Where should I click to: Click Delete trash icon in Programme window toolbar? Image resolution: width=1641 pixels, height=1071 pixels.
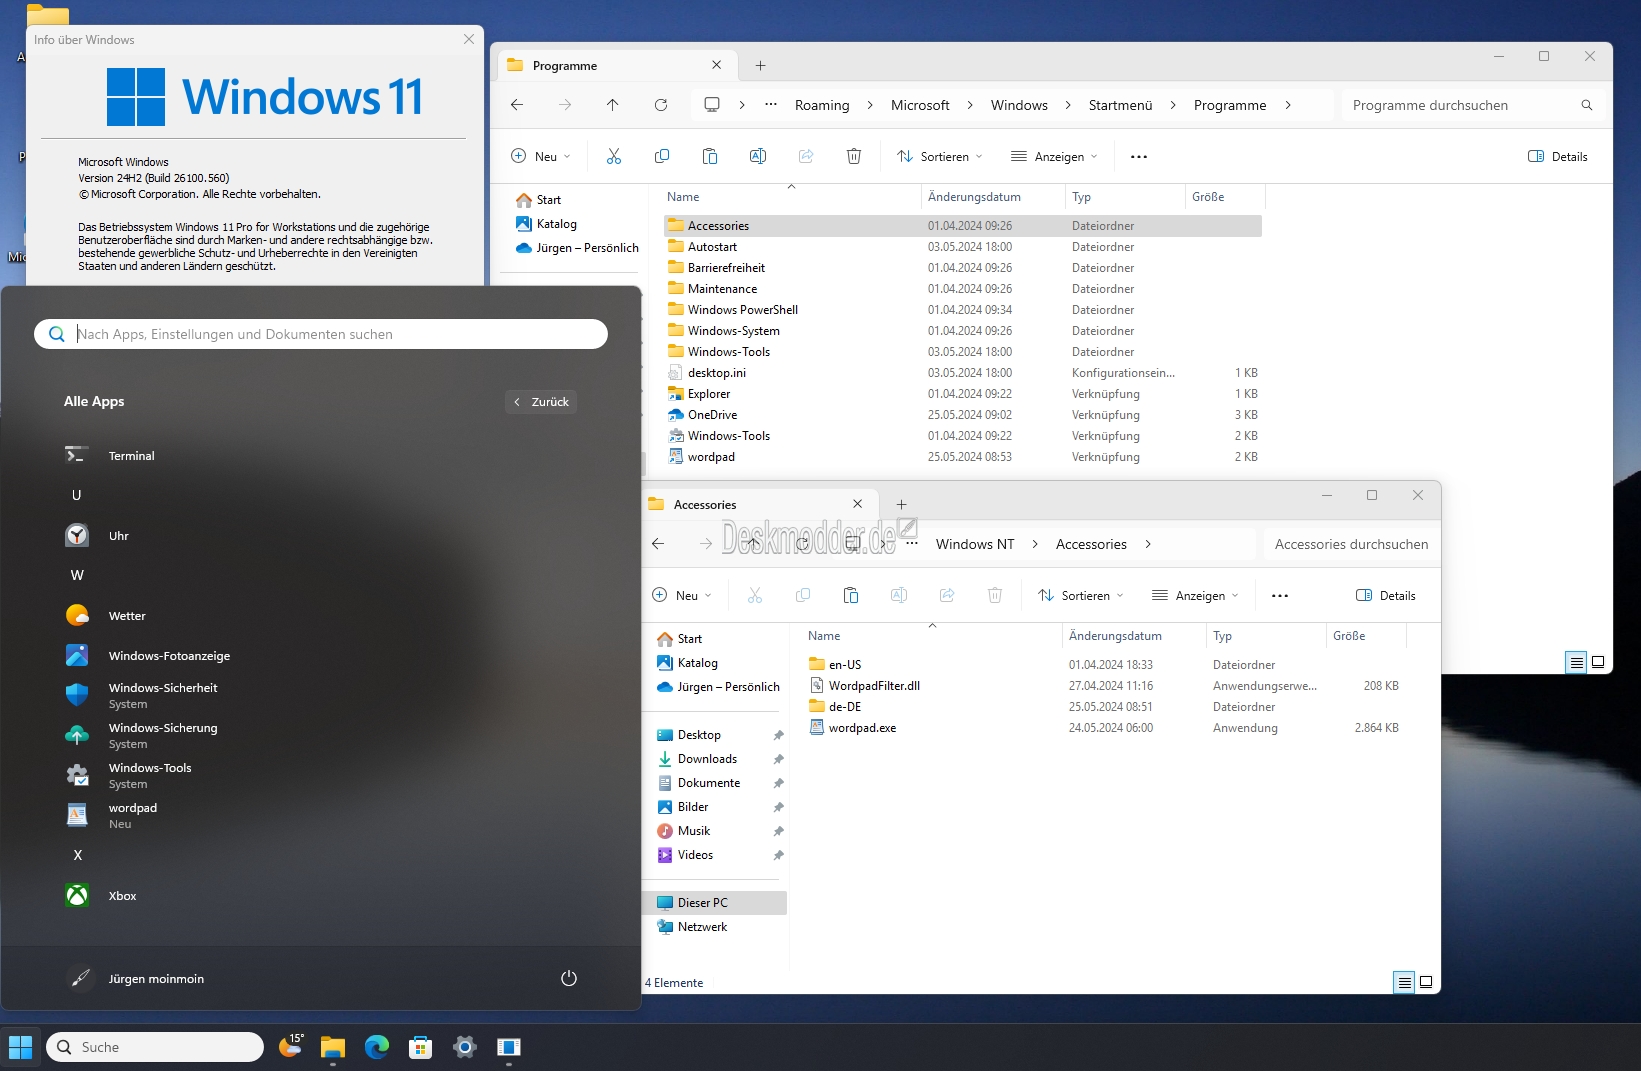point(854,156)
